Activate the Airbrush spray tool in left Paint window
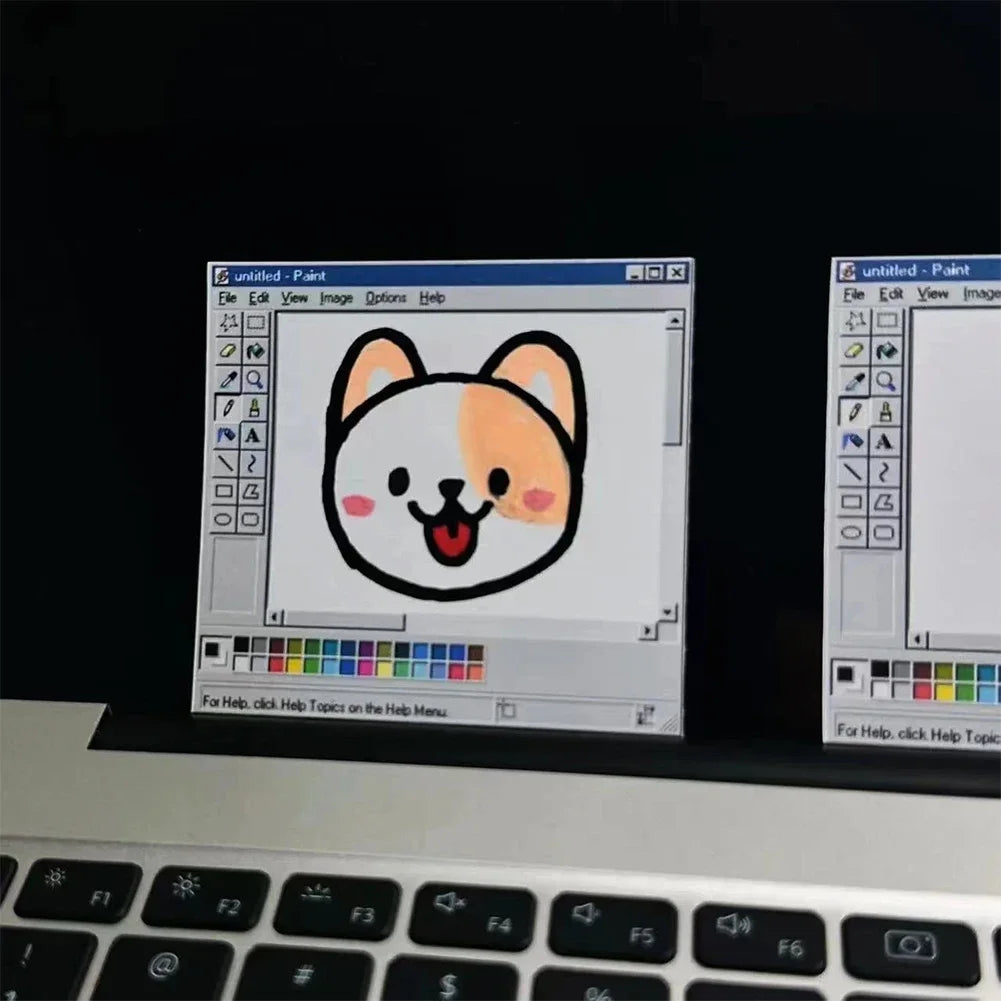 pyautogui.click(x=226, y=435)
